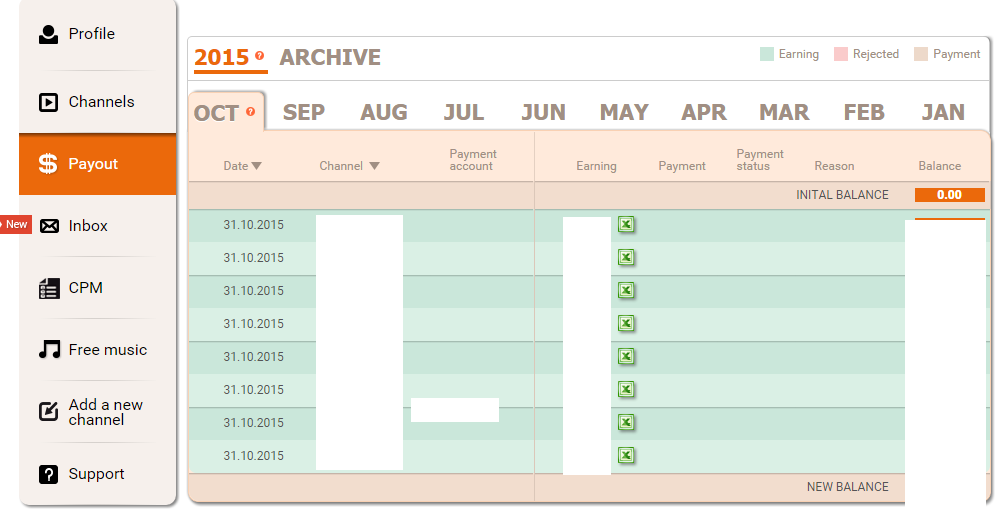
Task: Click the 2015 year heading
Action: (x=221, y=58)
